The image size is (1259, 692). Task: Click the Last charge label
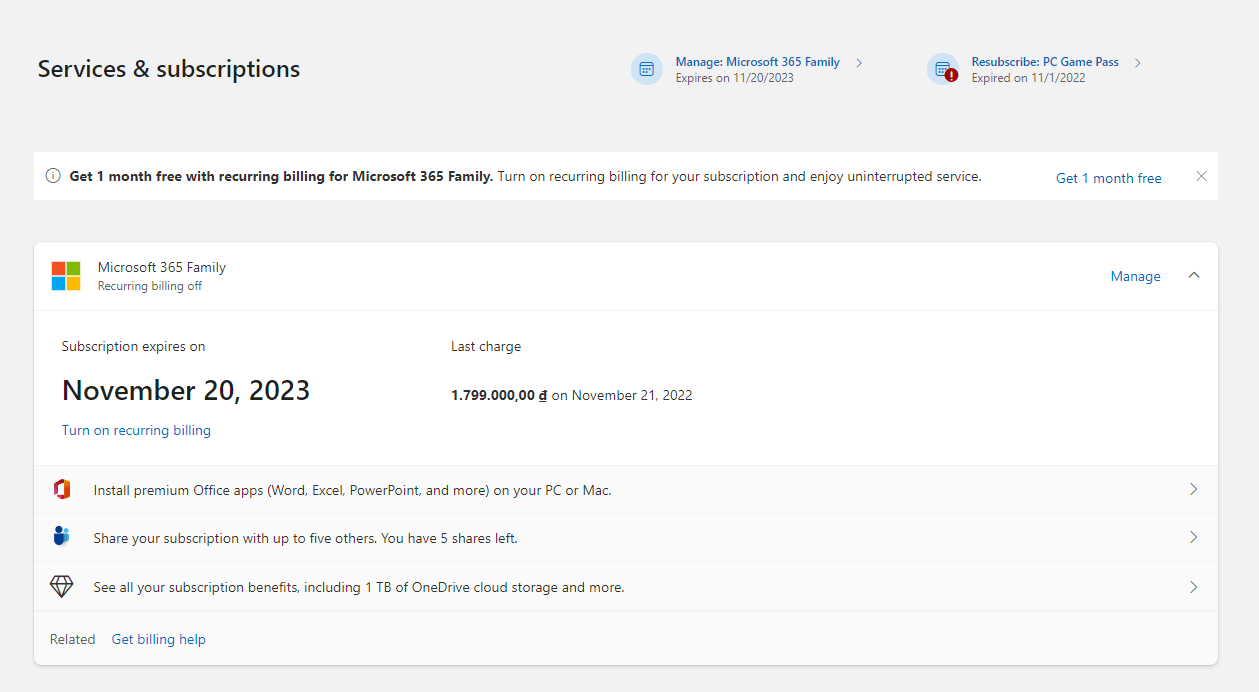point(486,346)
